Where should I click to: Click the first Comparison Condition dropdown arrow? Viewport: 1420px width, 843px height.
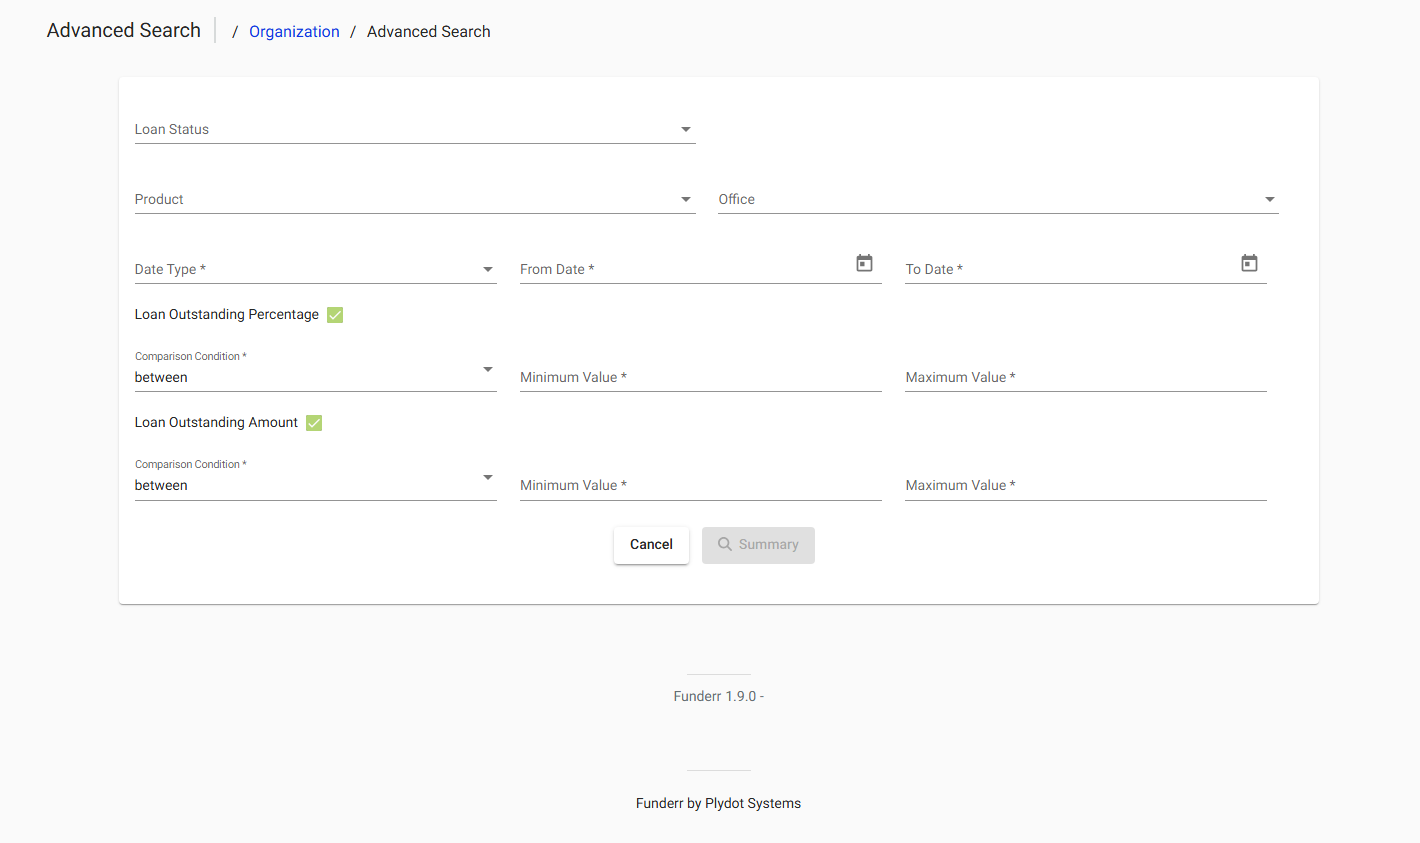488,369
